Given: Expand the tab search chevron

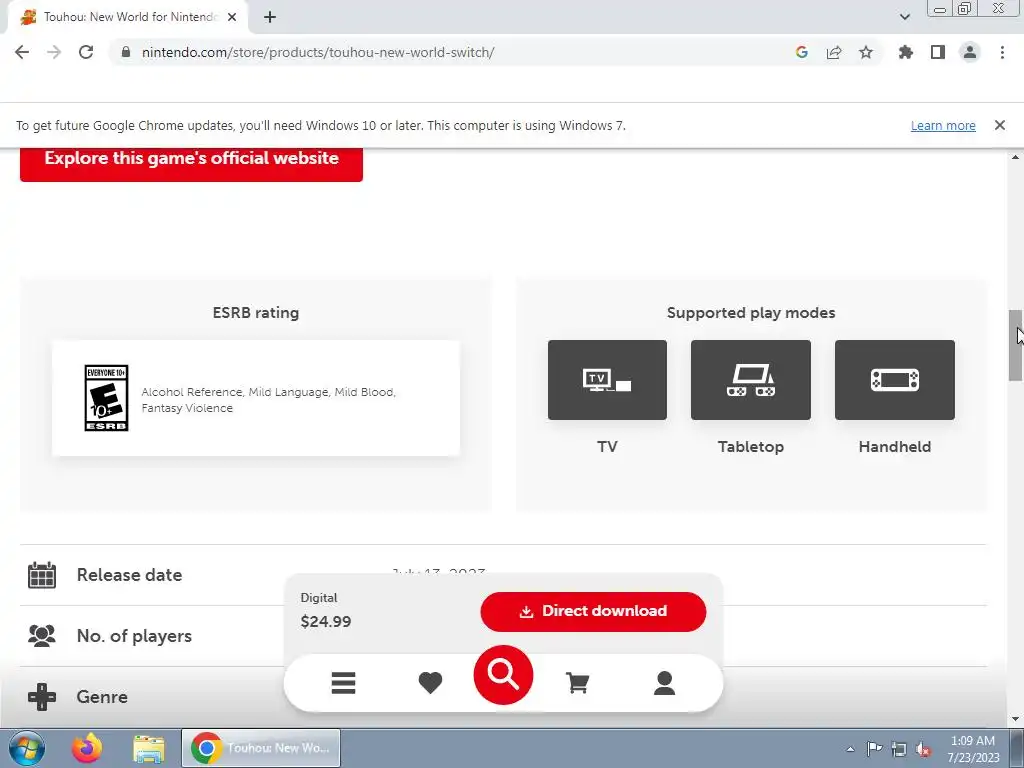Looking at the screenshot, I should pyautogui.click(x=905, y=17).
